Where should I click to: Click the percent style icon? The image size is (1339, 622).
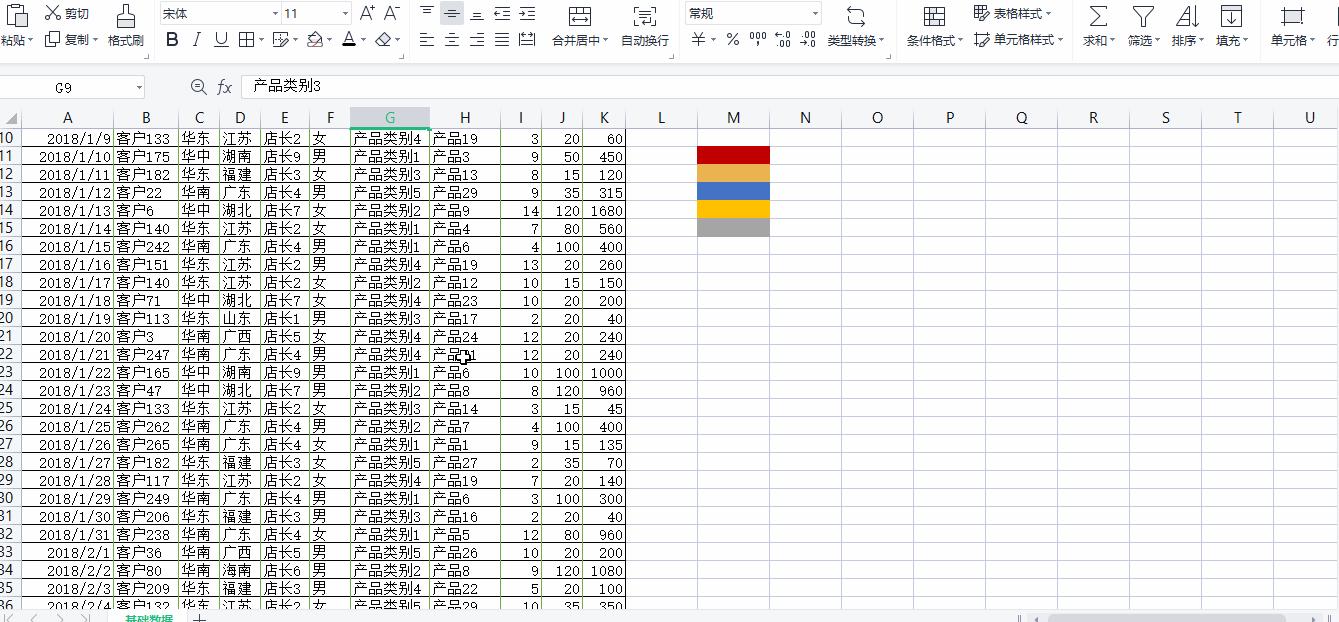(x=733, y=40)
